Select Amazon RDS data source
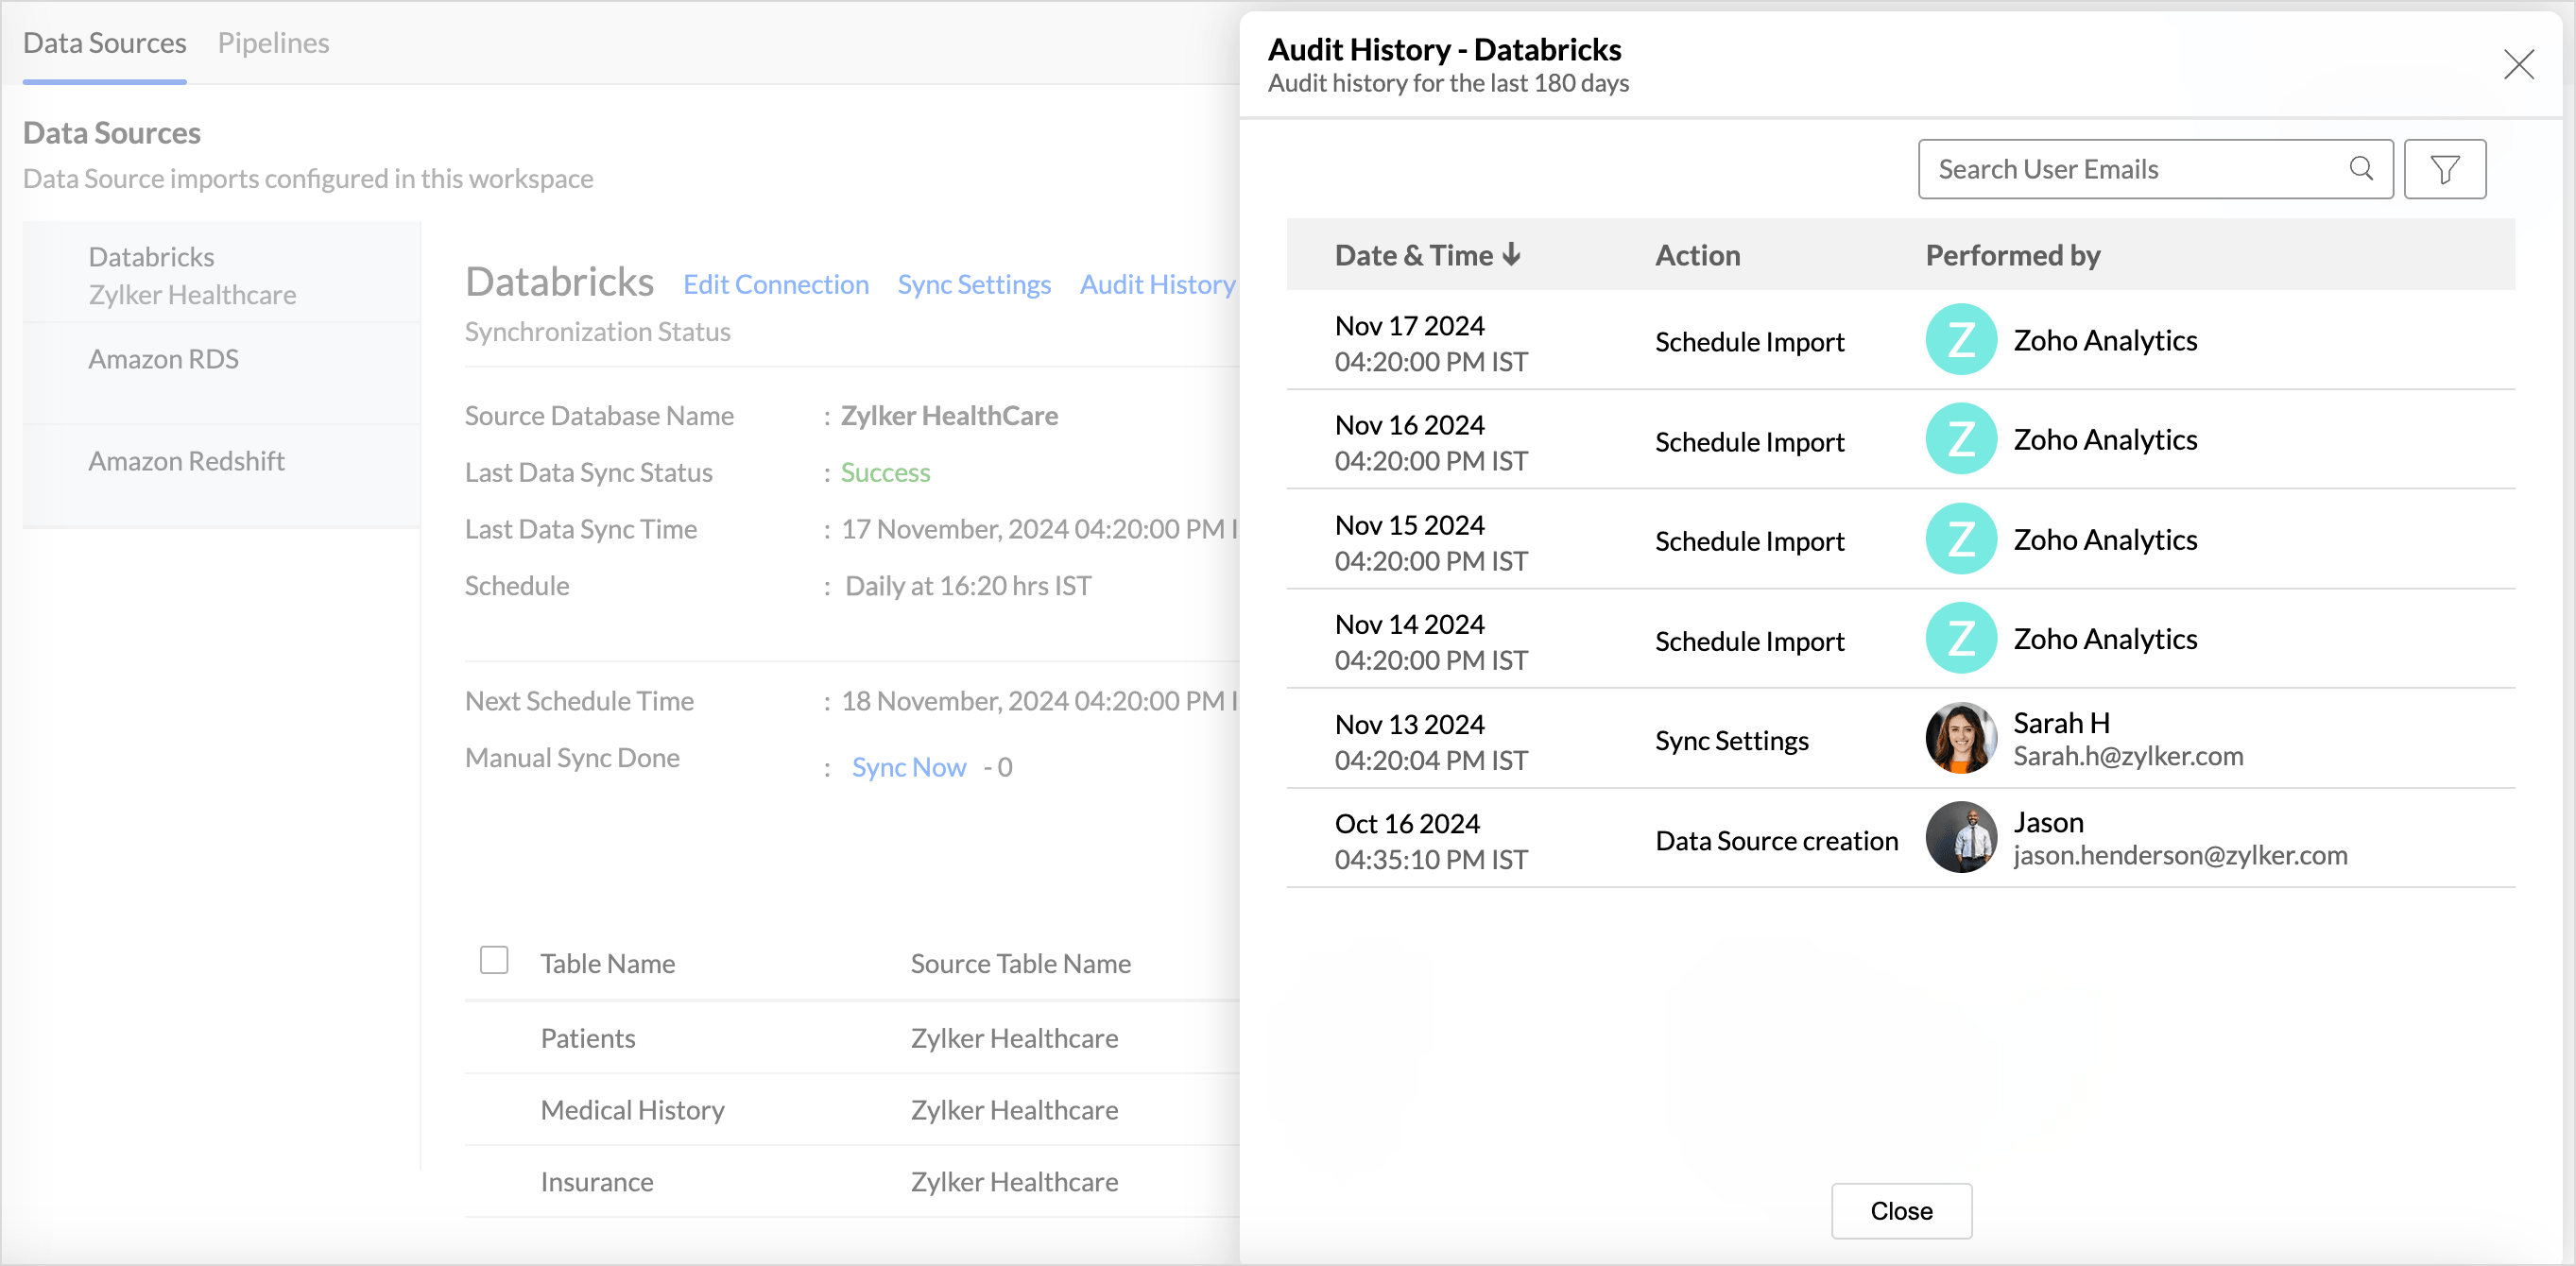Screen dimensions: 2576x1266 (x=163, y=359)
